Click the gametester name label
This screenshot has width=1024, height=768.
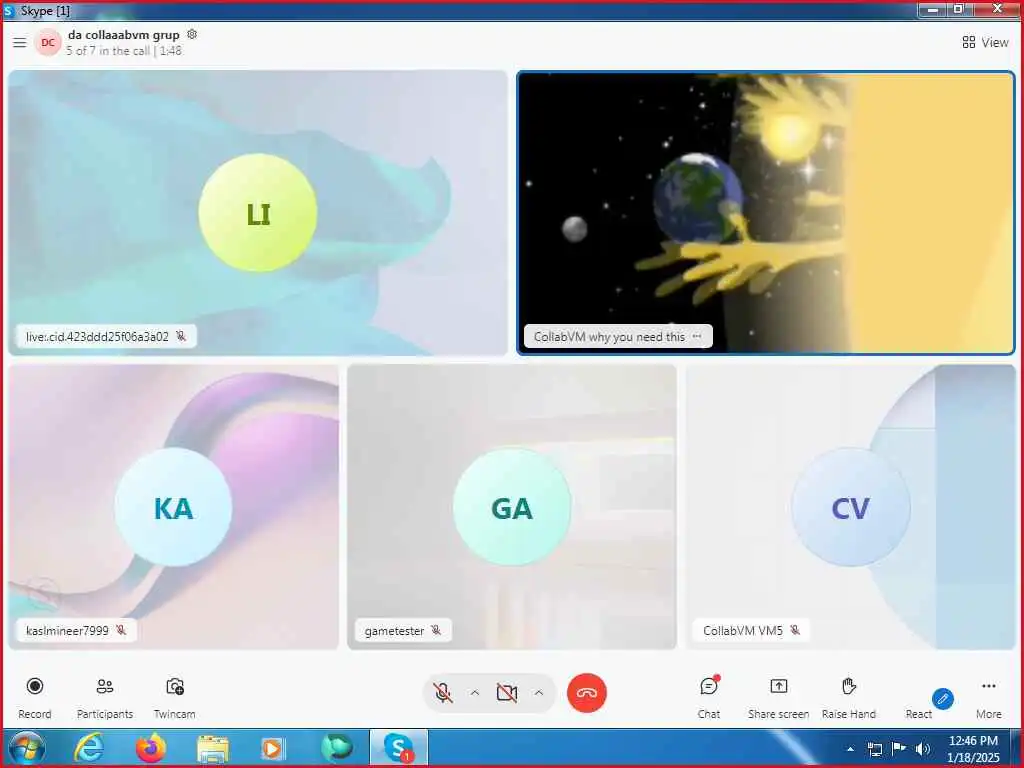coord(394,631)
